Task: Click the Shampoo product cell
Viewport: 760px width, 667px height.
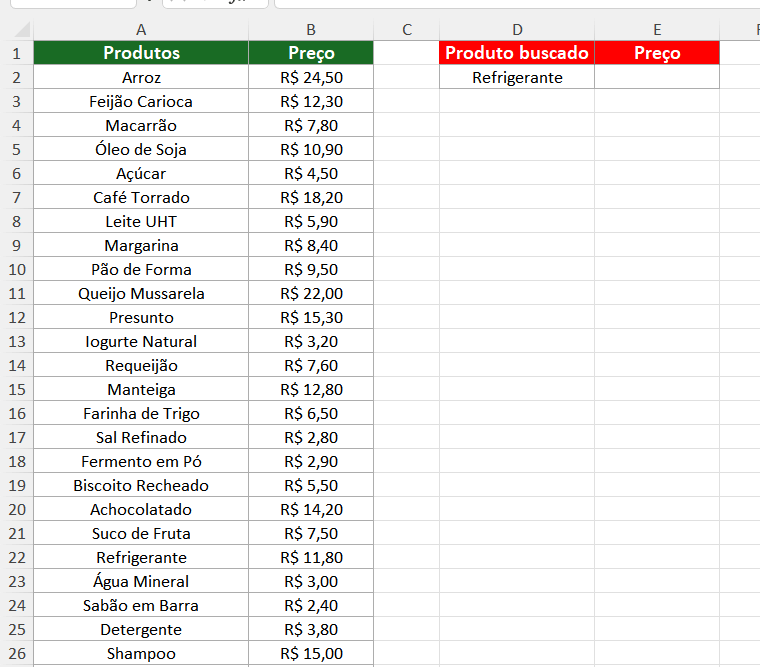Action: 141,653
